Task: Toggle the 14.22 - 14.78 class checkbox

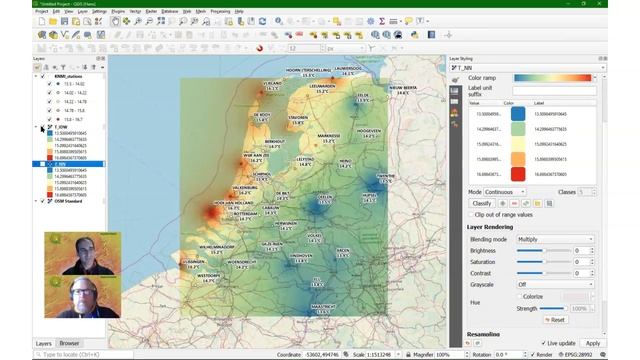Action: pos(49,102)
